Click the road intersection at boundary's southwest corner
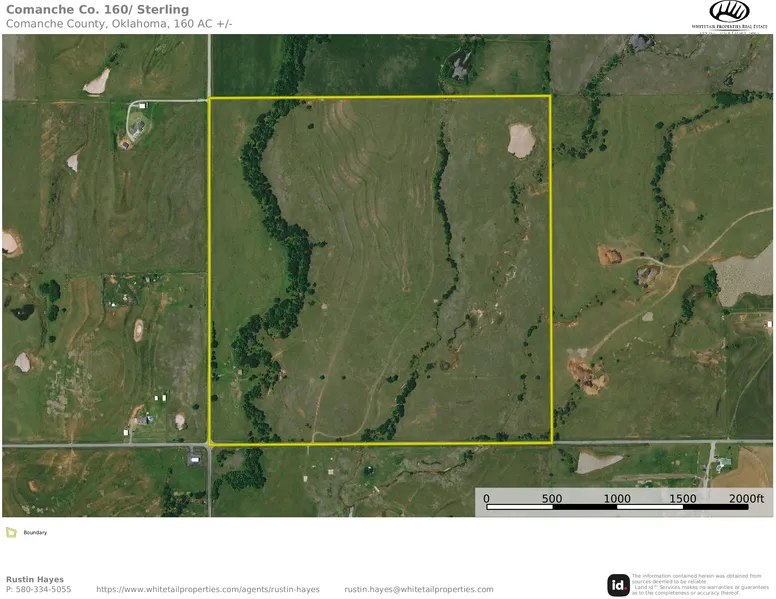Screen dimensions: 776x599 209,443
